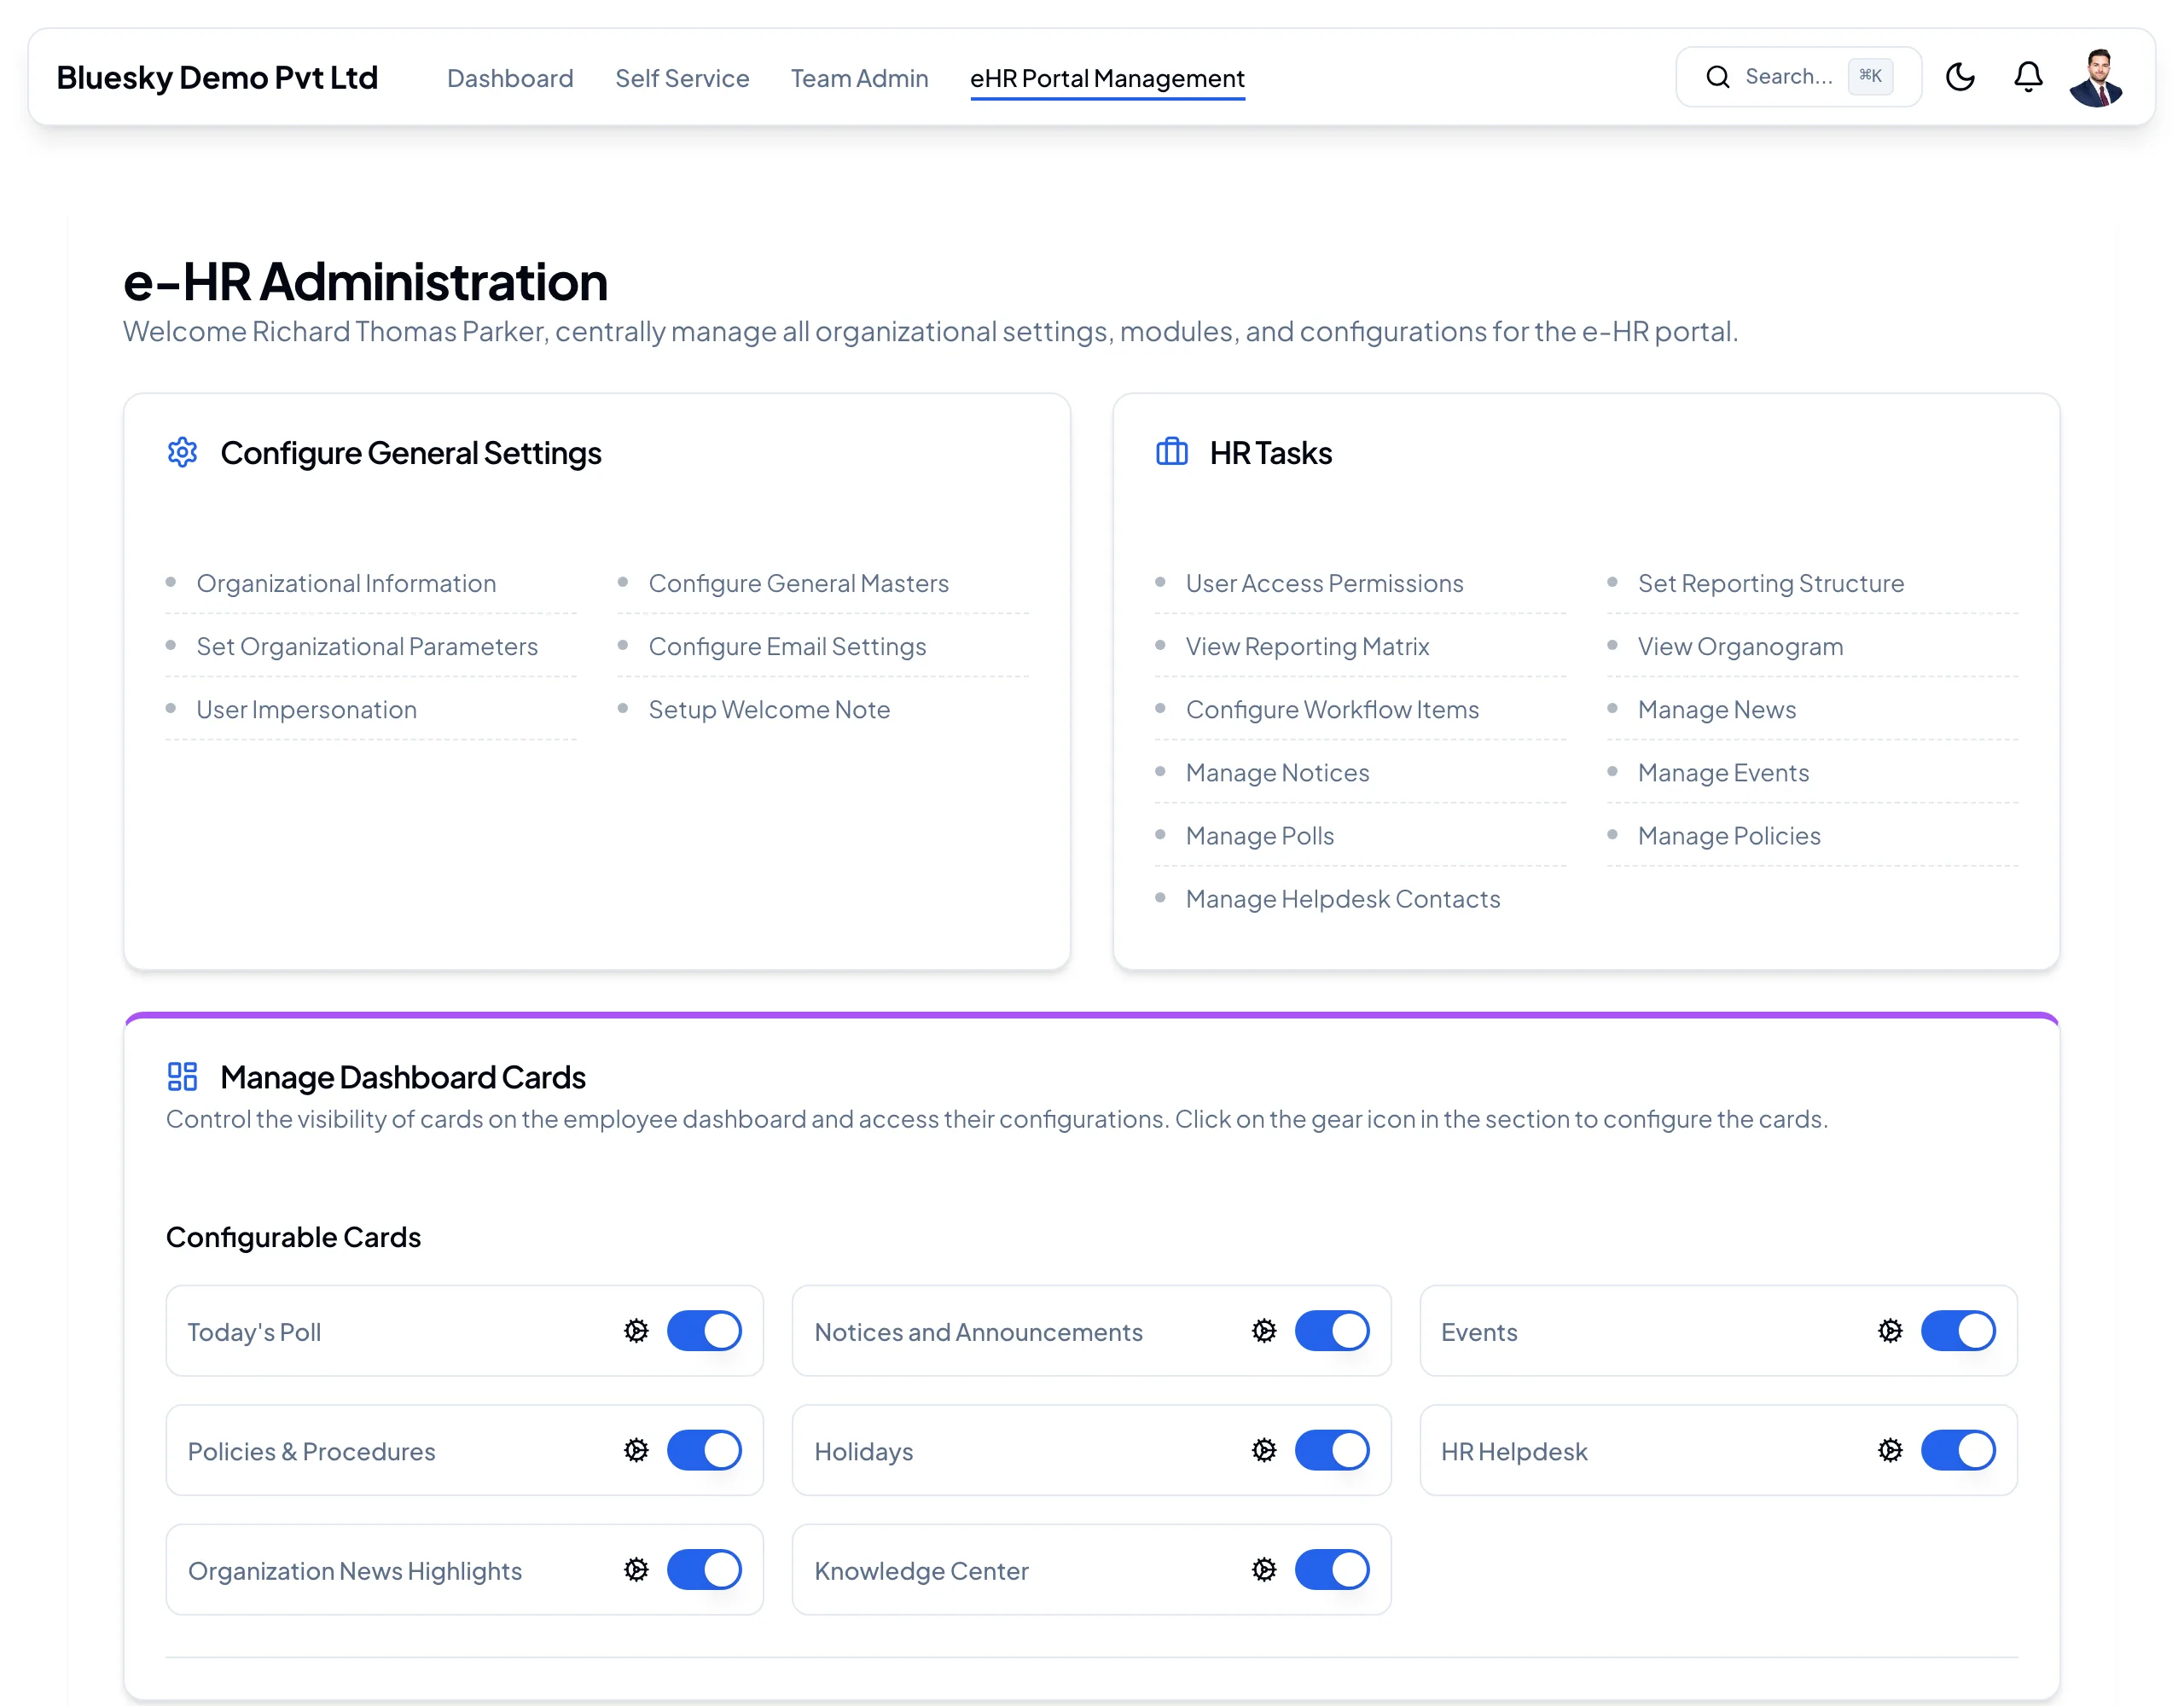This screenshot has width=2184, height=1706.
Task: Open Organizational Information link
Action: (x=346, y=583)
